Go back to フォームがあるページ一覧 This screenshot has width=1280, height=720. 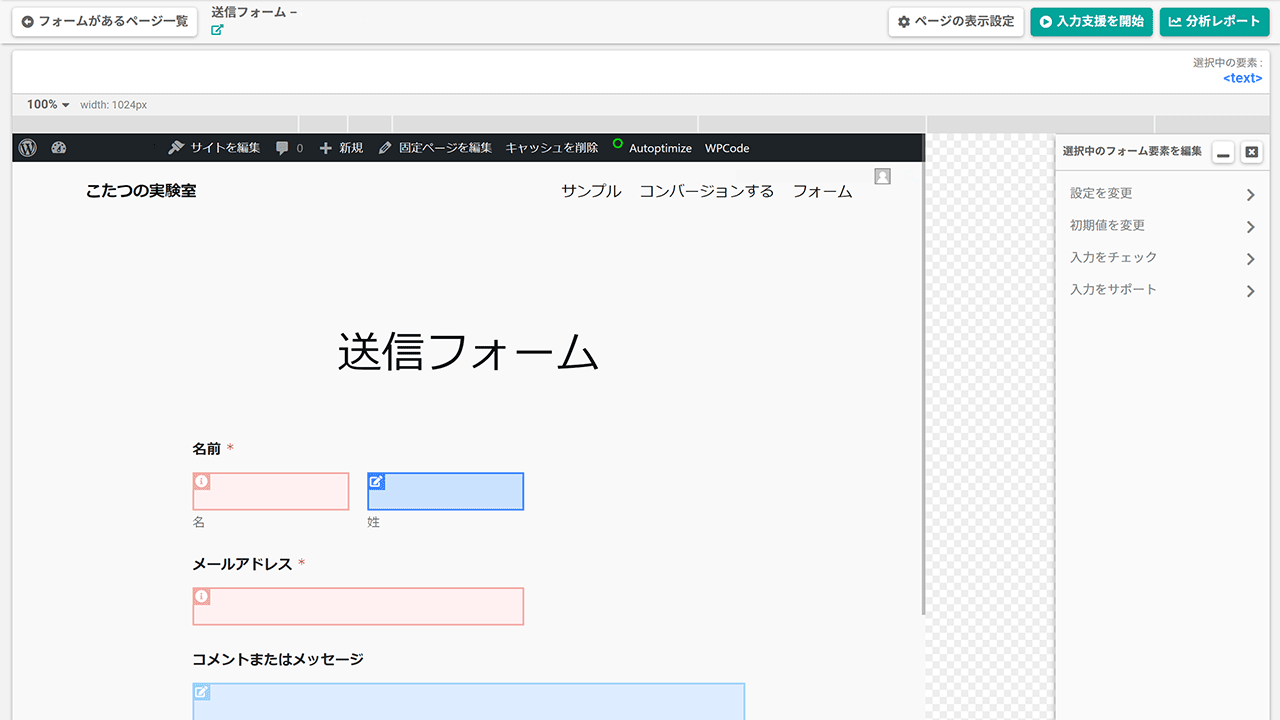click(x=105, y=21)
